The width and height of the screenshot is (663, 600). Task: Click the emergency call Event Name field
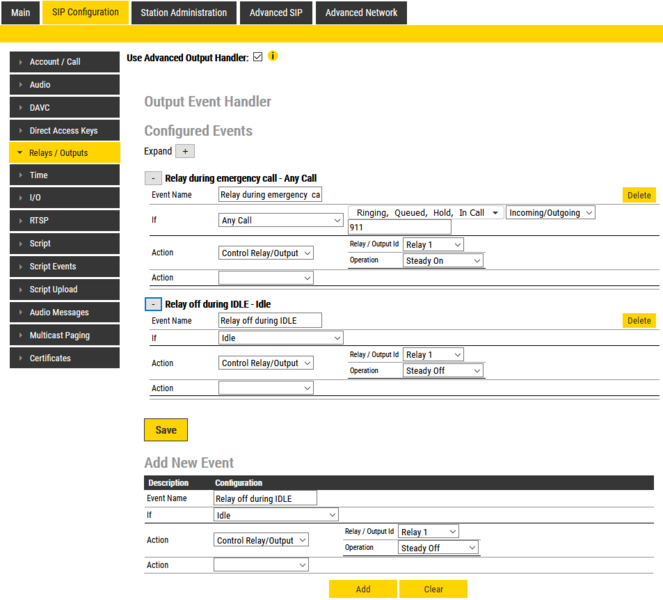coord(270,195)
